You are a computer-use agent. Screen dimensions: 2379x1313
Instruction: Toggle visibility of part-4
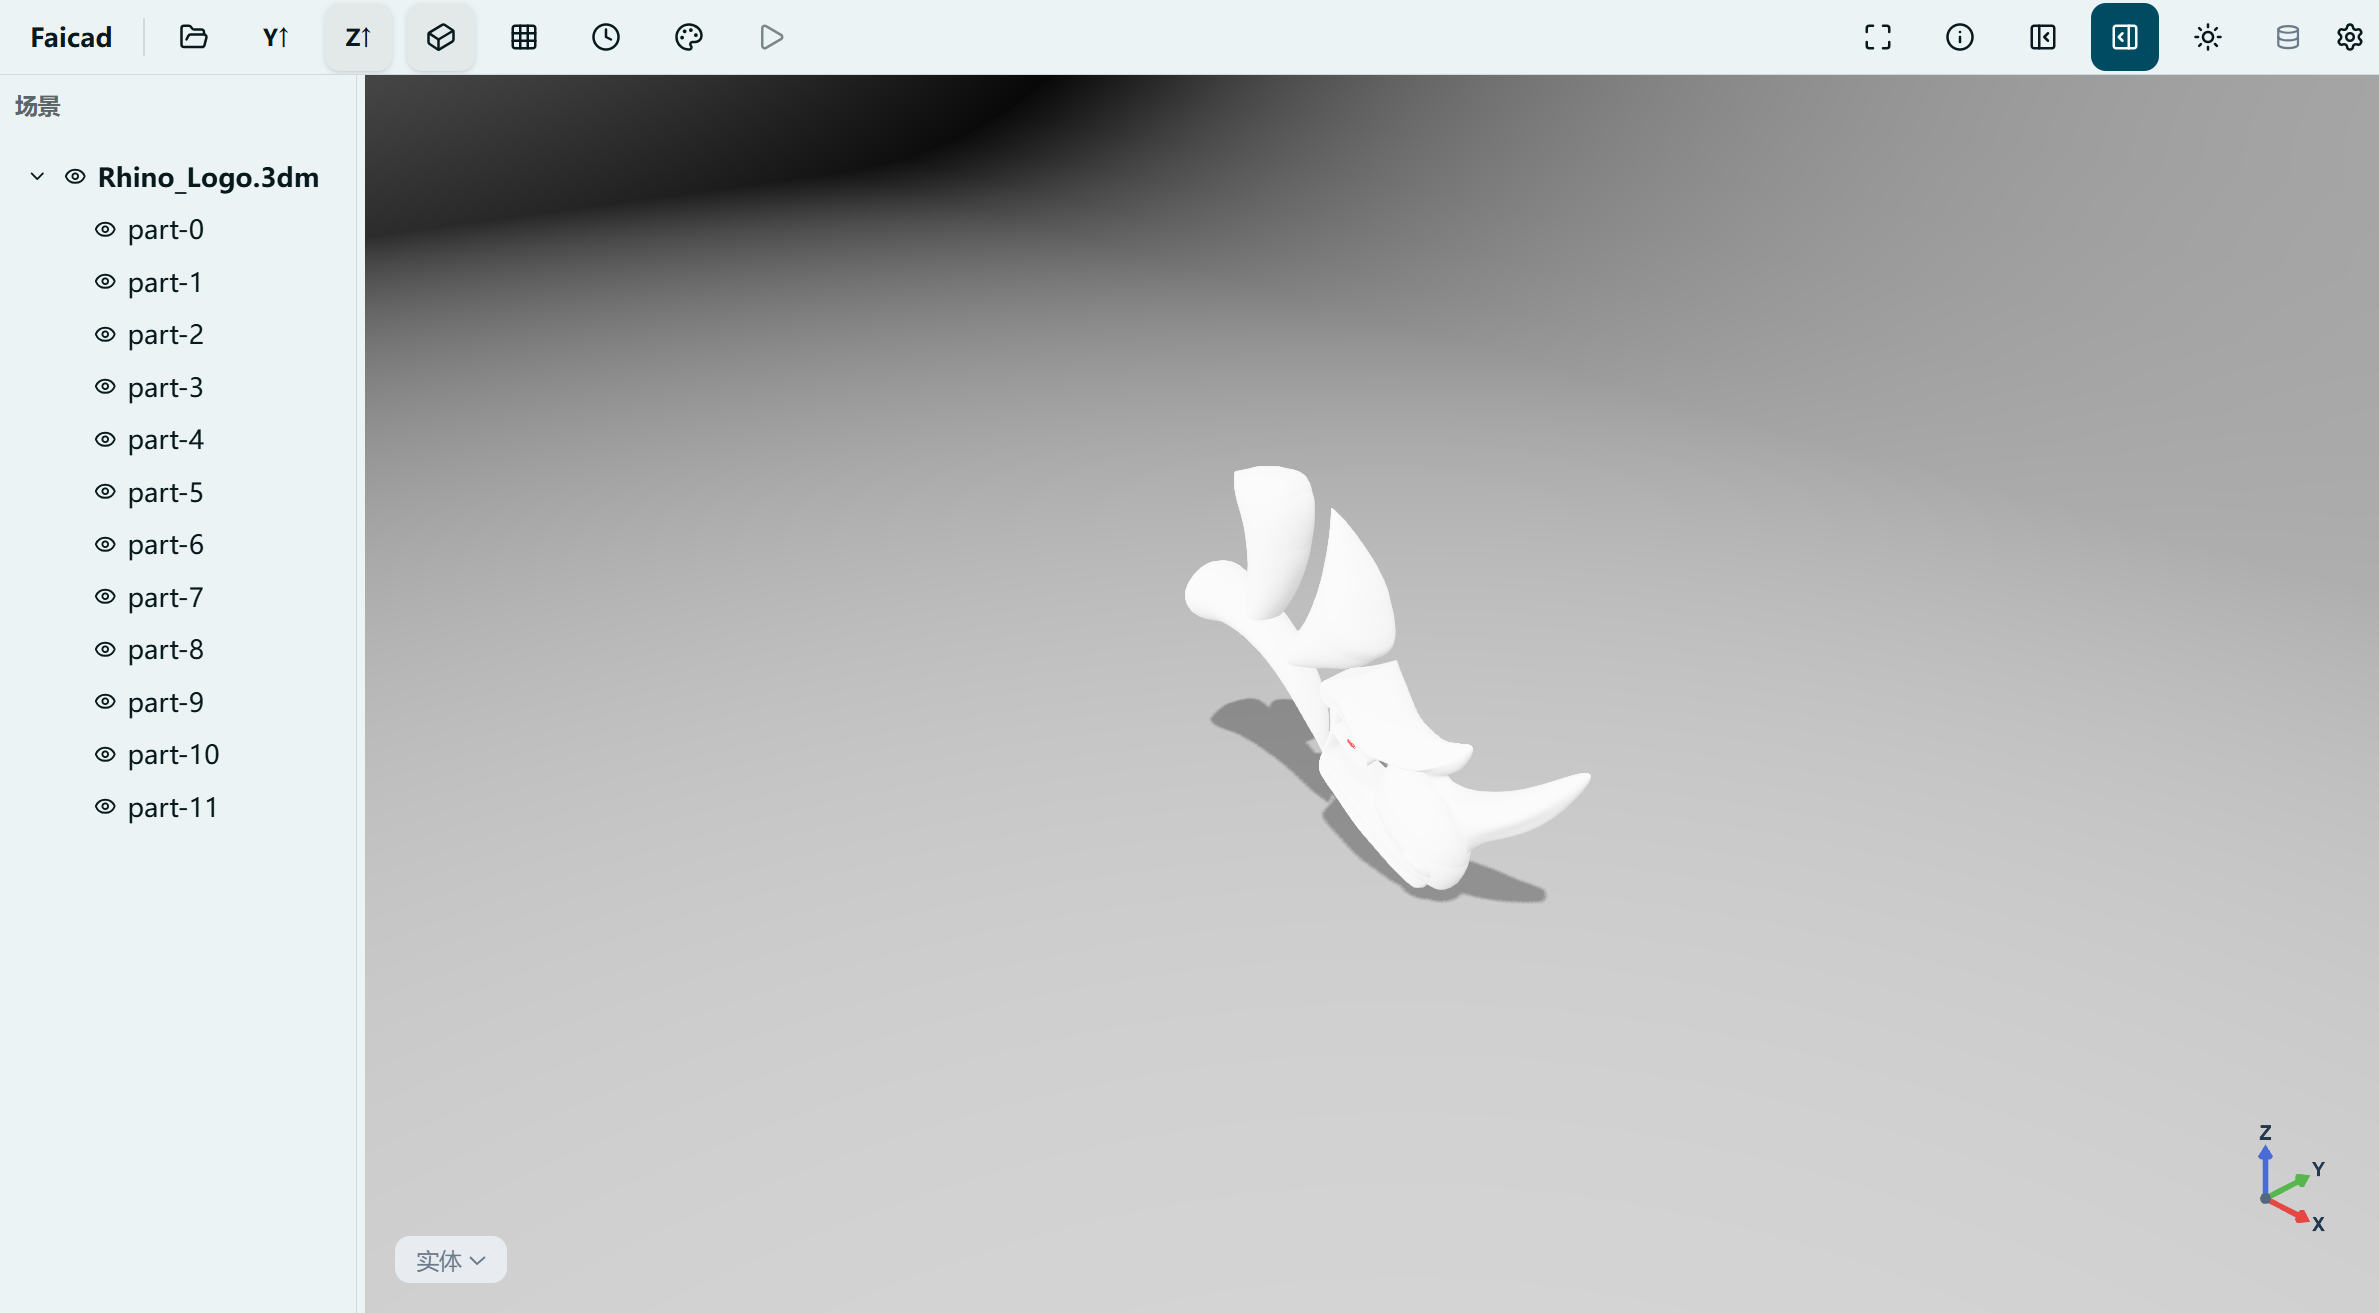click(105, 439)
